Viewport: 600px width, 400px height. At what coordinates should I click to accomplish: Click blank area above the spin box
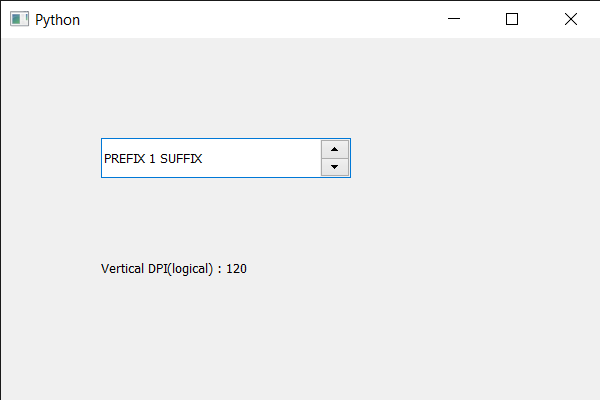226,88
